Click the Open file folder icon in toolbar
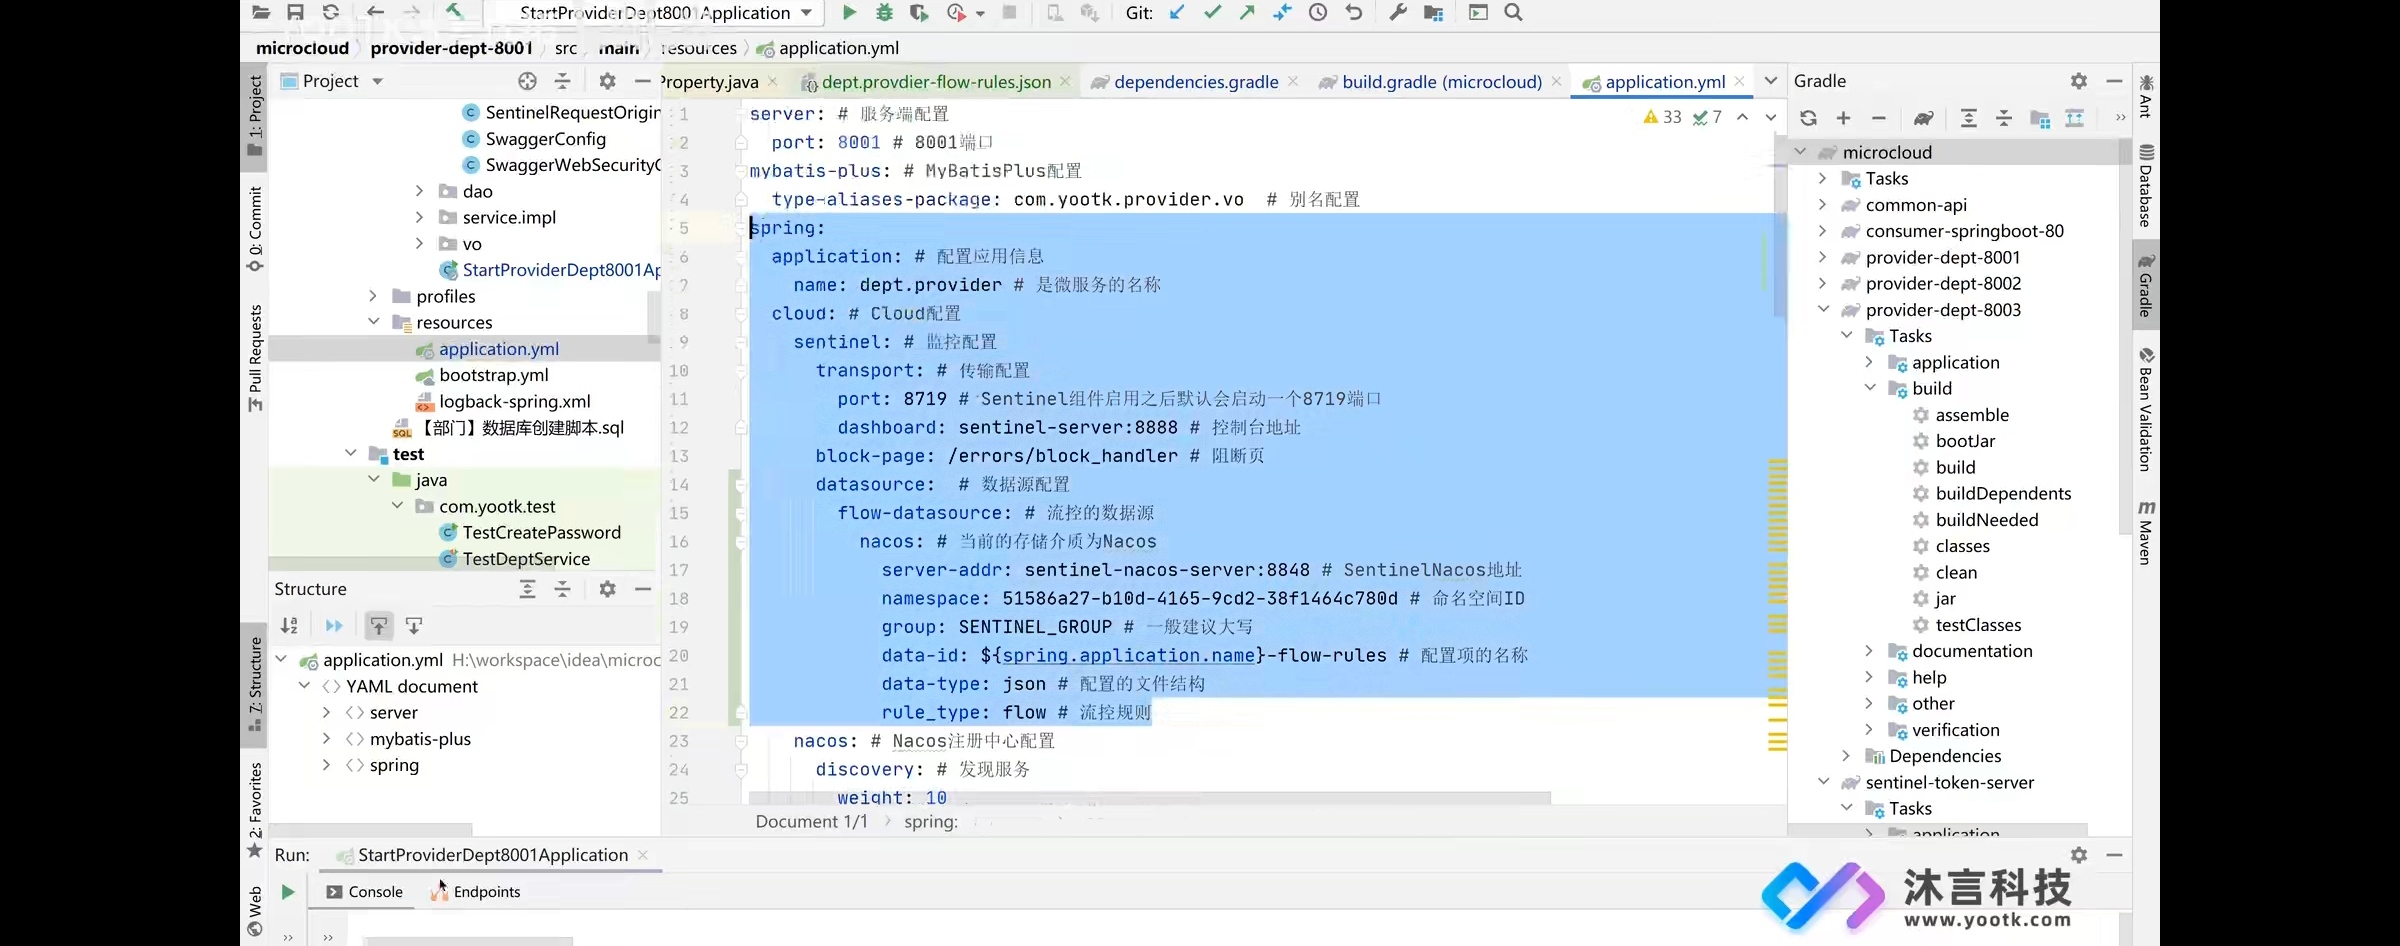2400x946 pixels. 261,13
